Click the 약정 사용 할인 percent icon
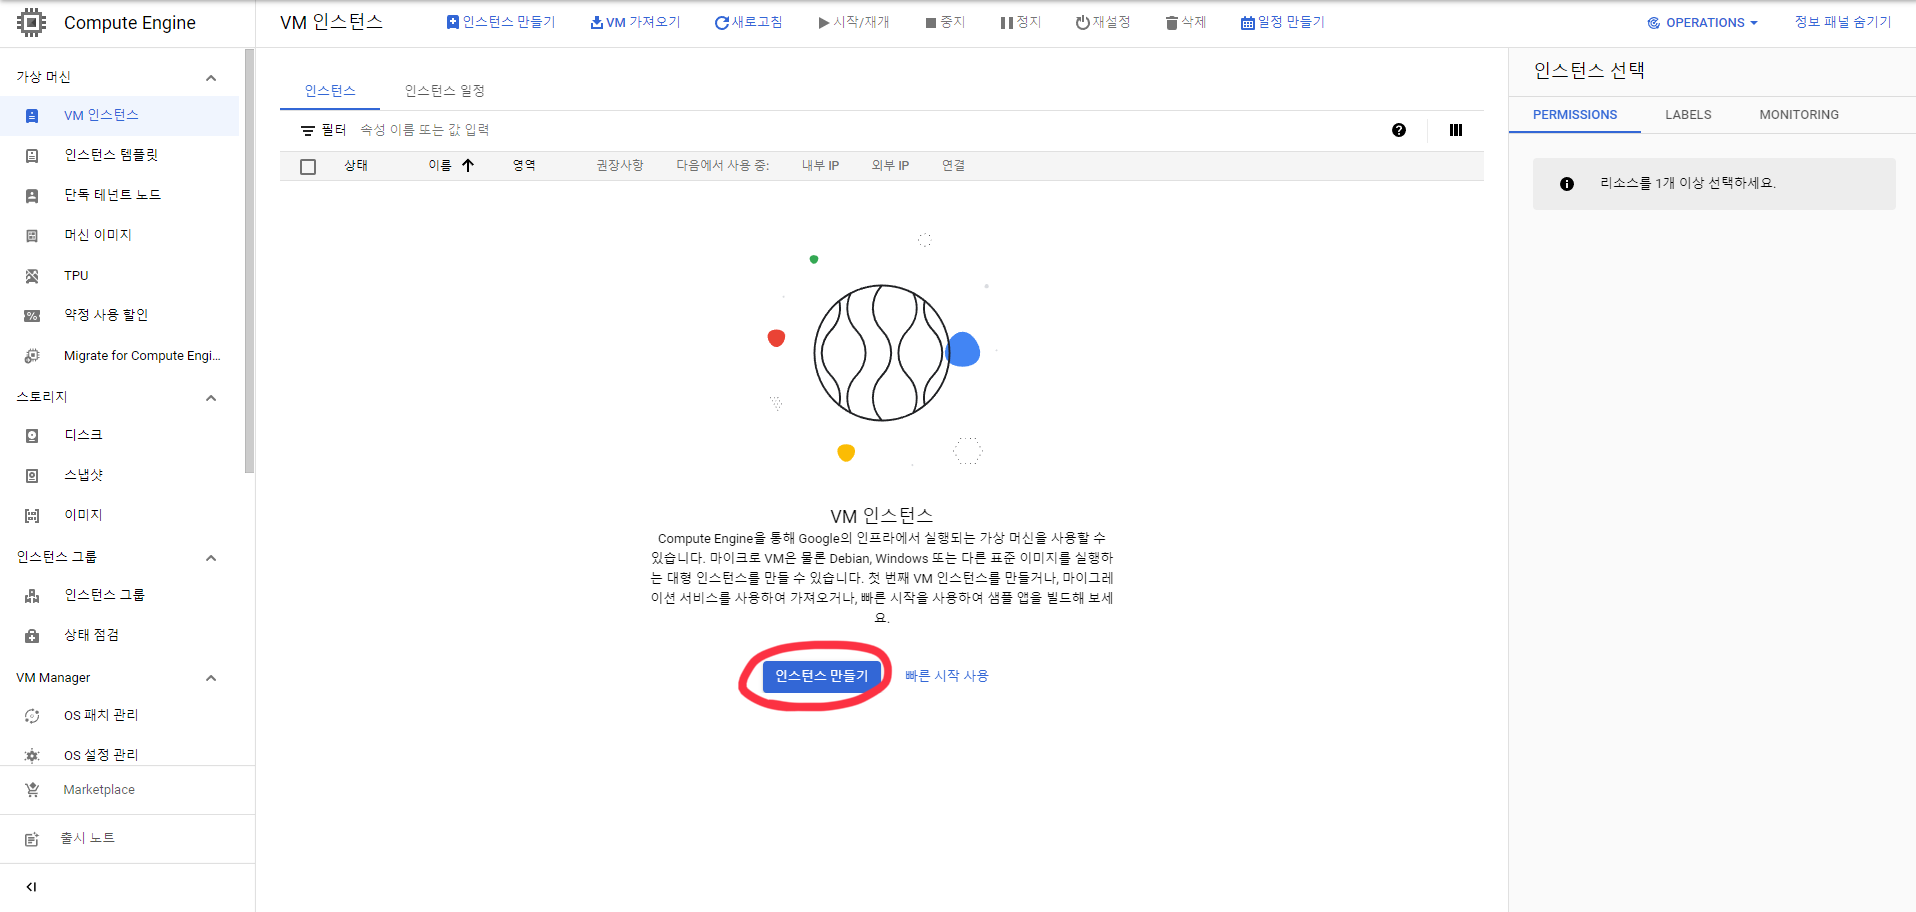Screen dimensions: 1916x912 click(32, 316)
